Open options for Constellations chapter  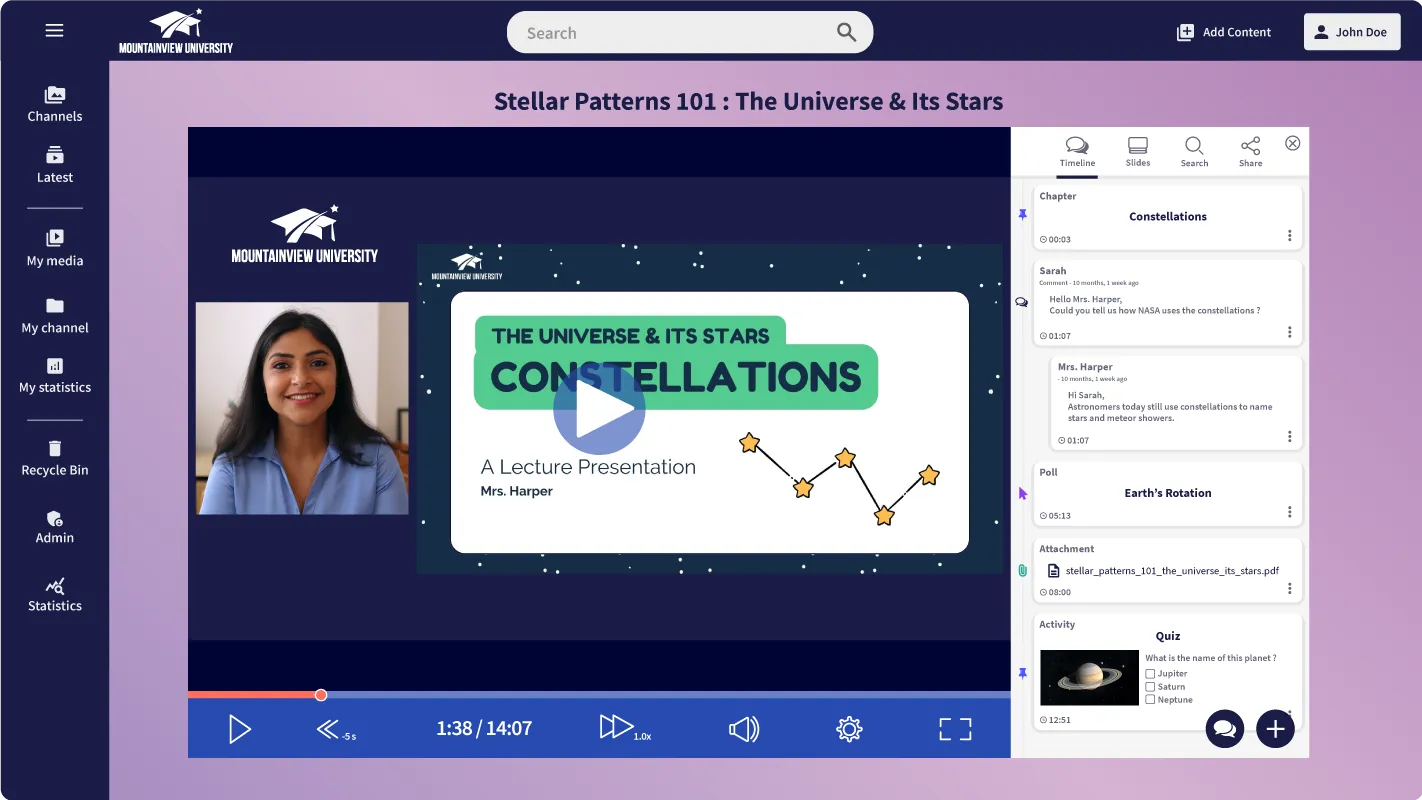(1289, 236)
